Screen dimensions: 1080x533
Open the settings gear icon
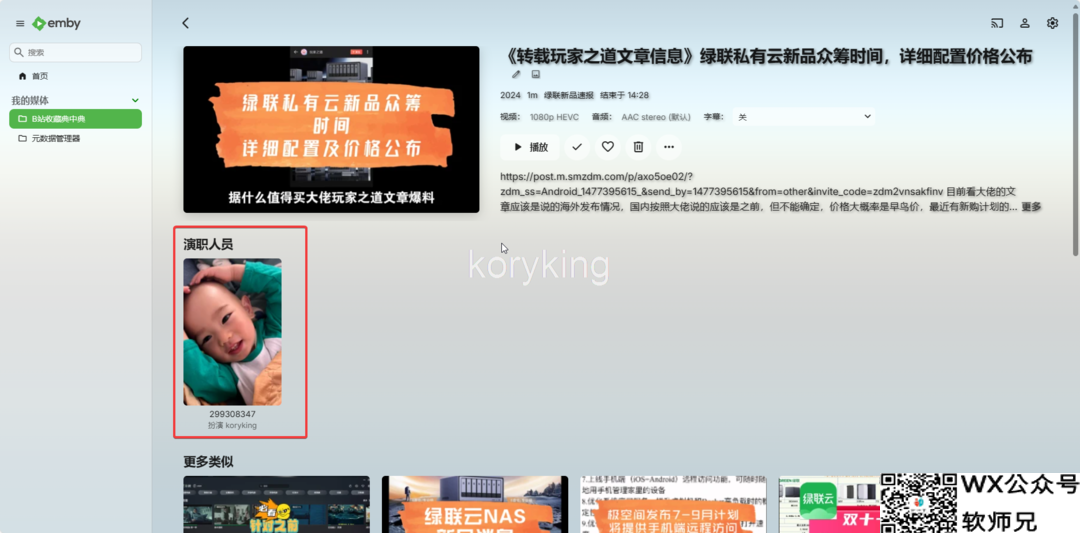1052,23
